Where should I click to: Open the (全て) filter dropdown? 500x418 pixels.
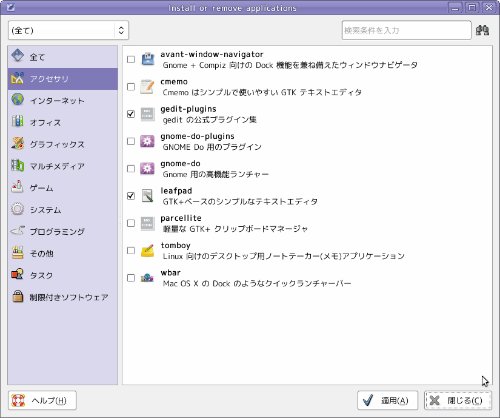[68, 30]
